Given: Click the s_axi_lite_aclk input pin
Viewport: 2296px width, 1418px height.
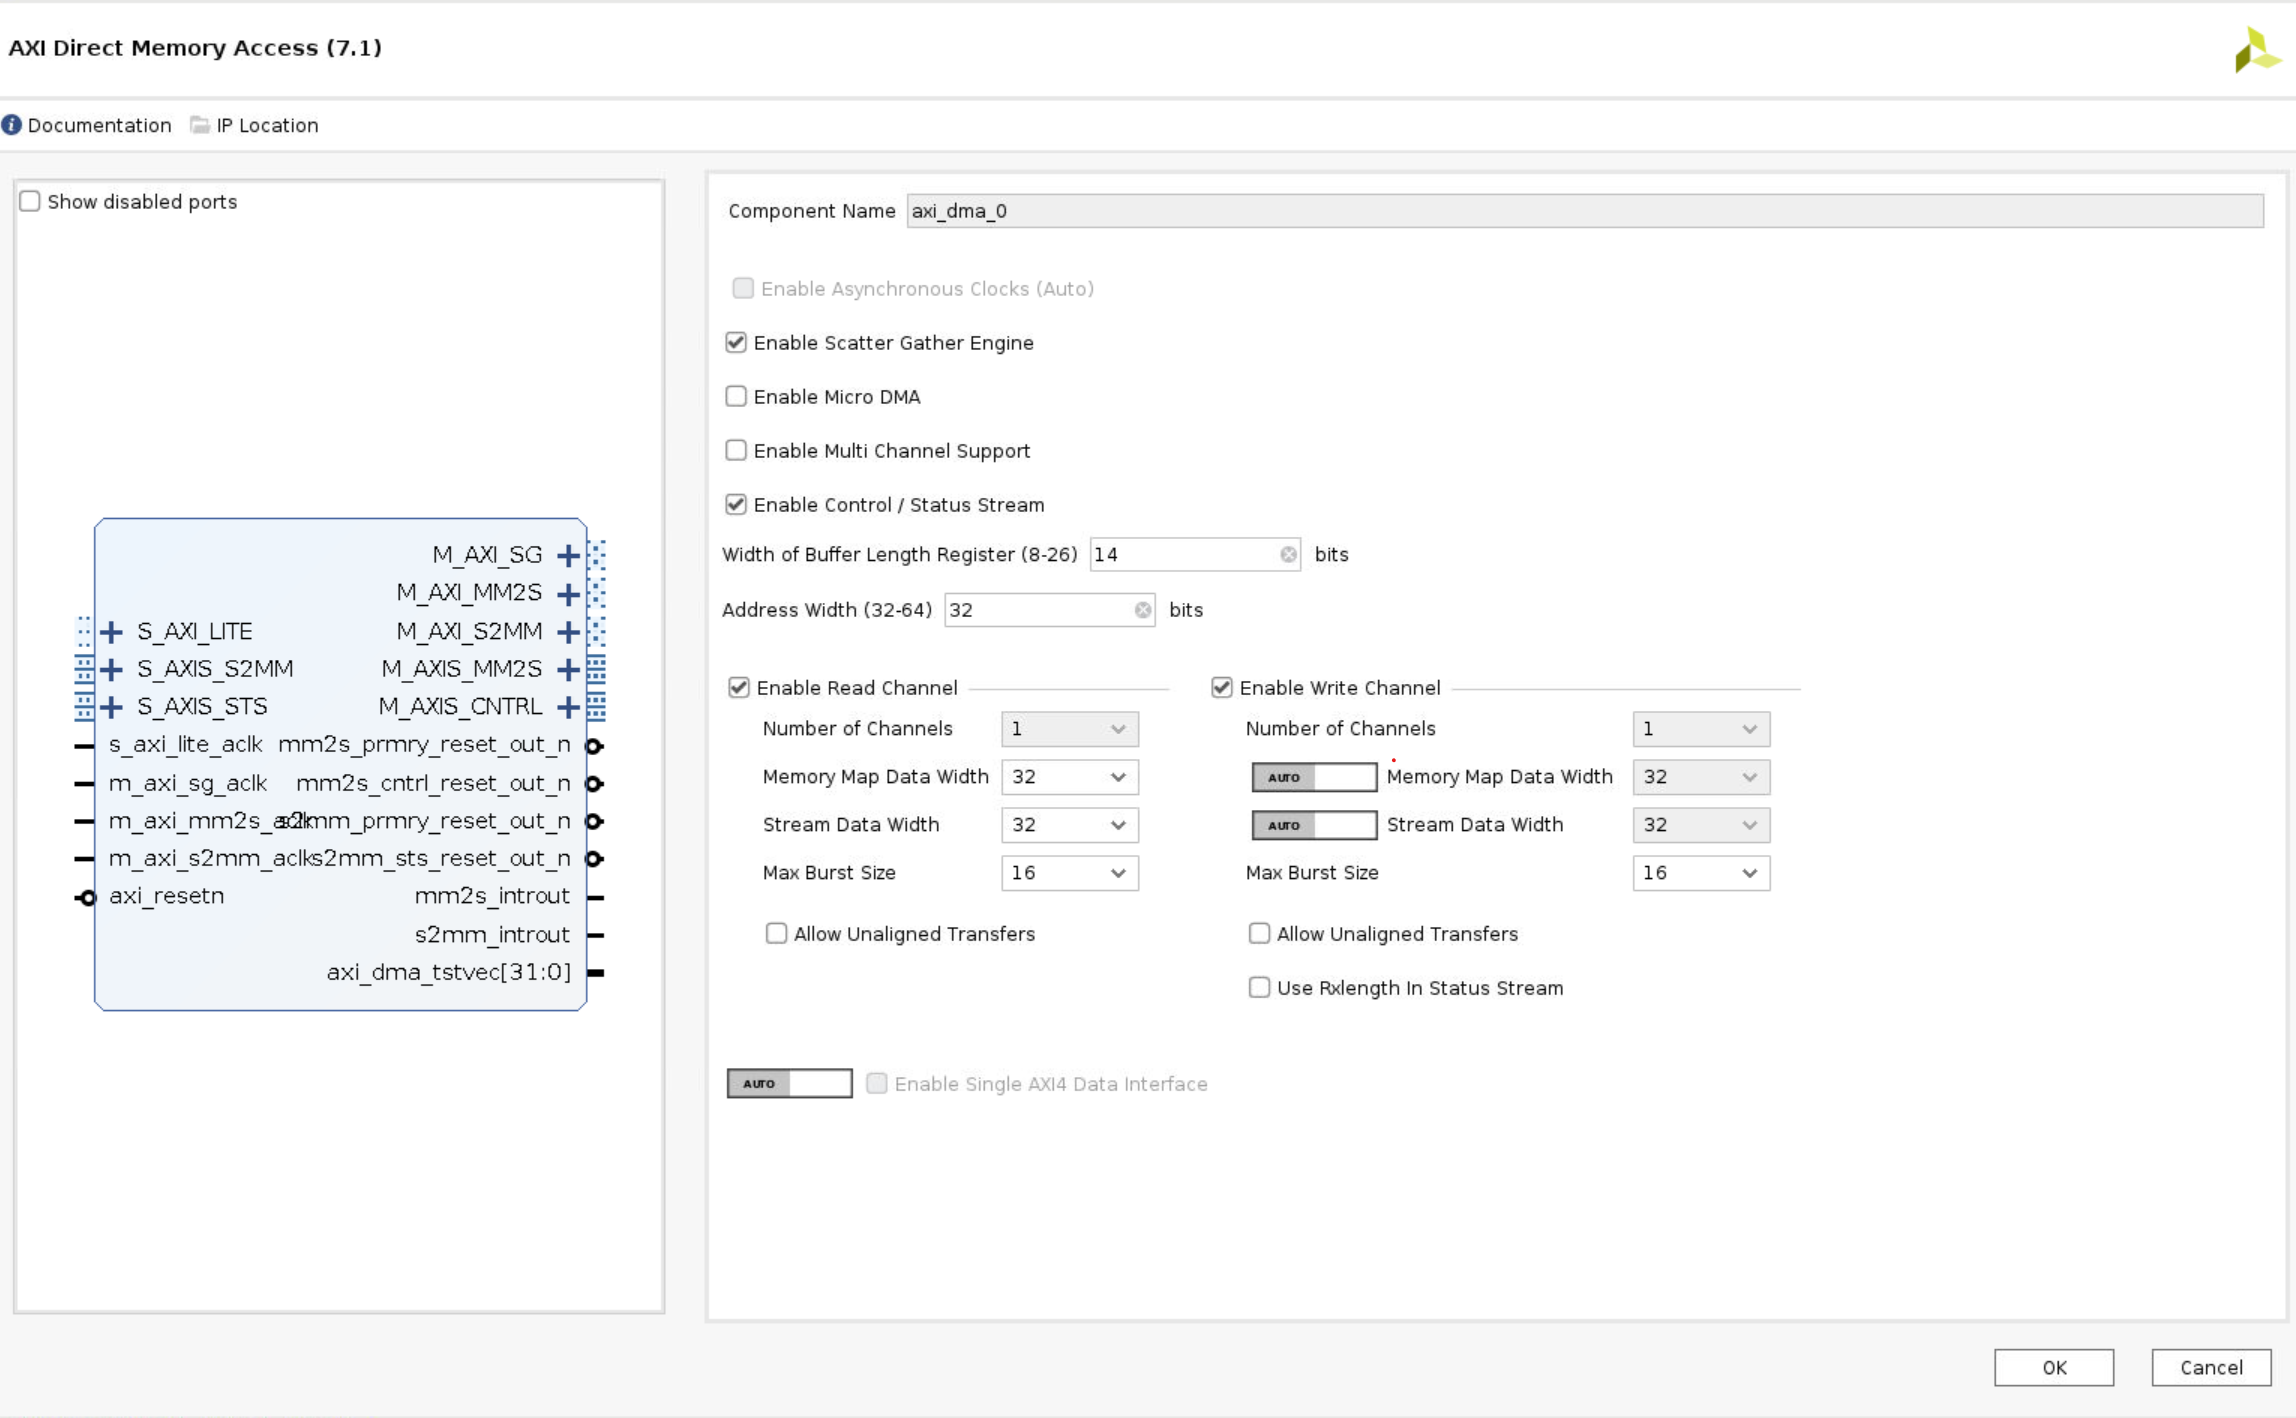Looking at the screenshot, I should point(84,746).
